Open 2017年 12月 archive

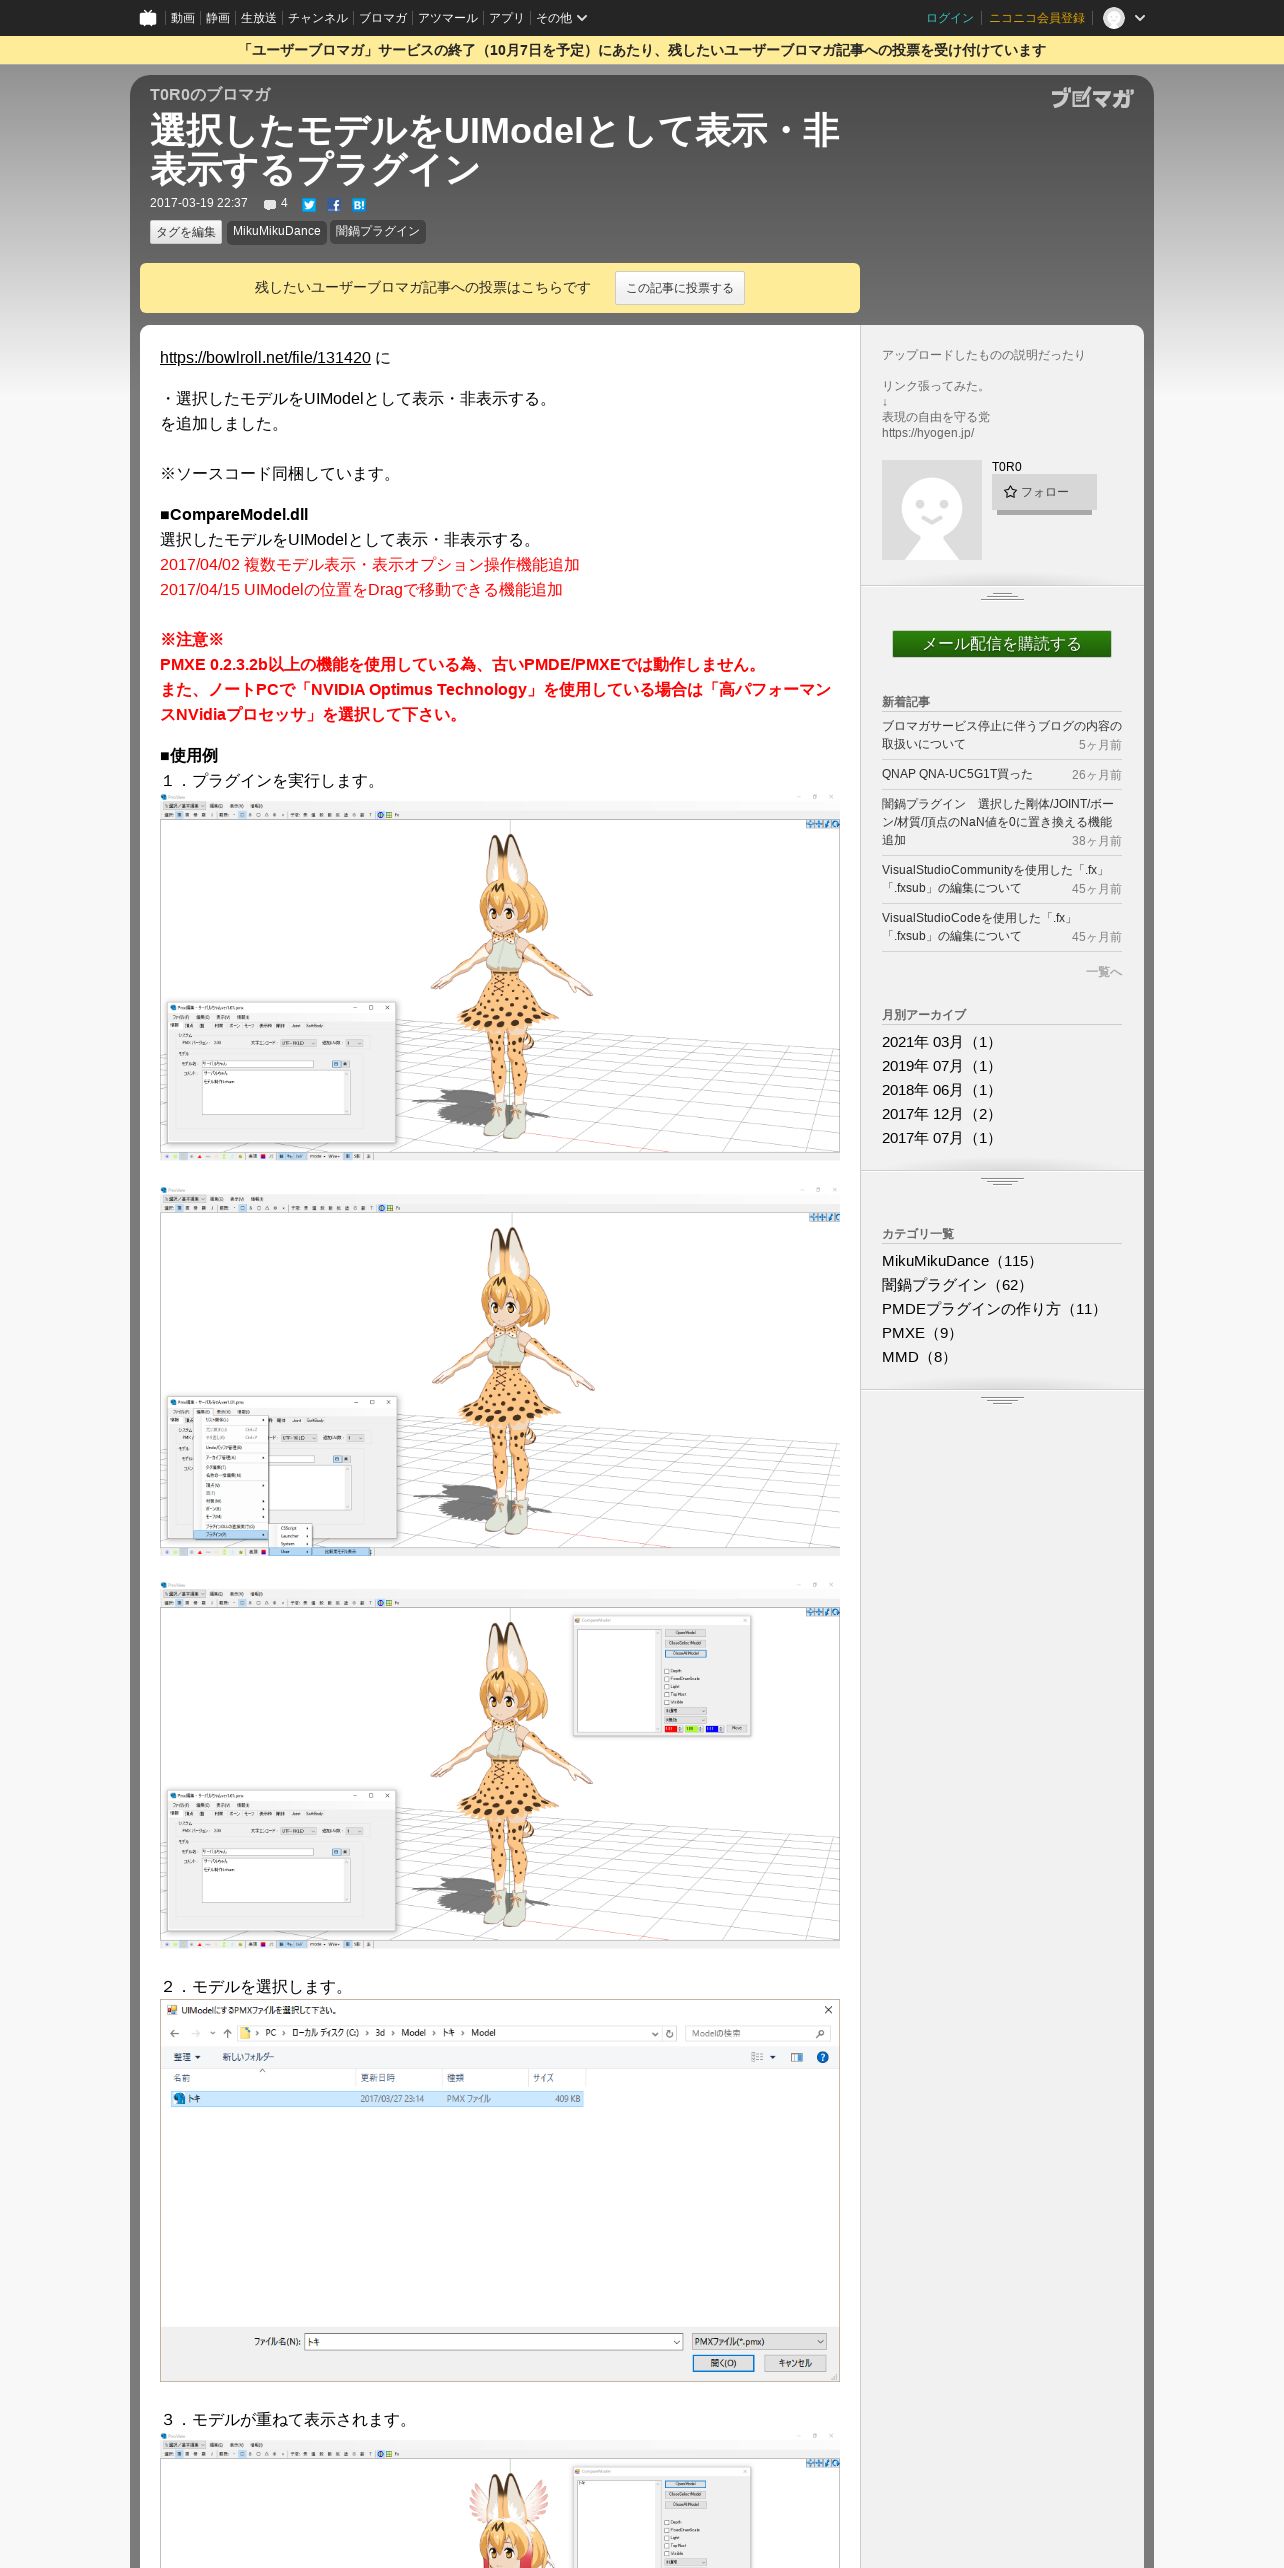point(938,1114)
